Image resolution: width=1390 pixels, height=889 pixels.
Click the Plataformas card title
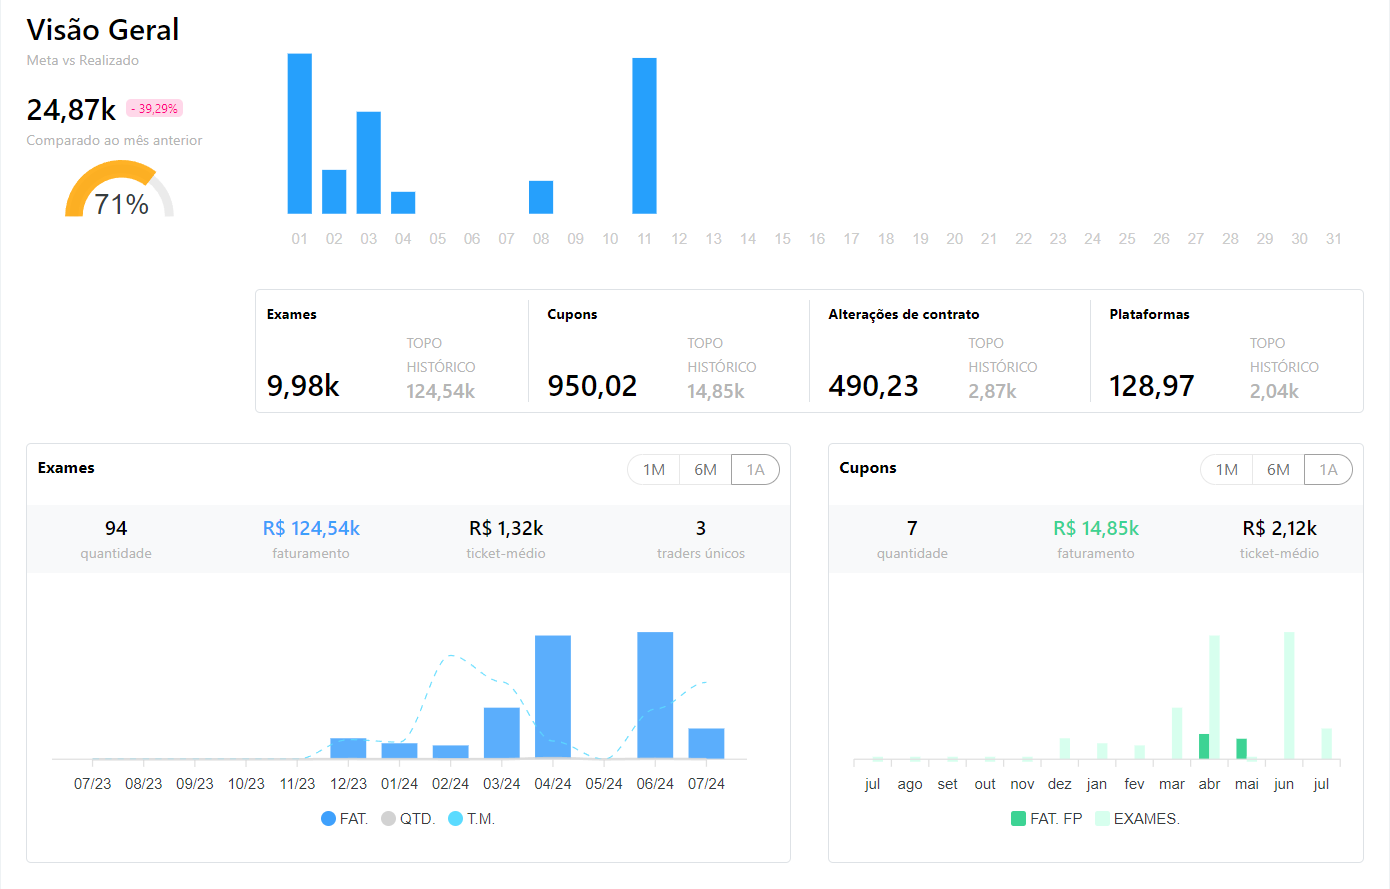[1150, 314]
